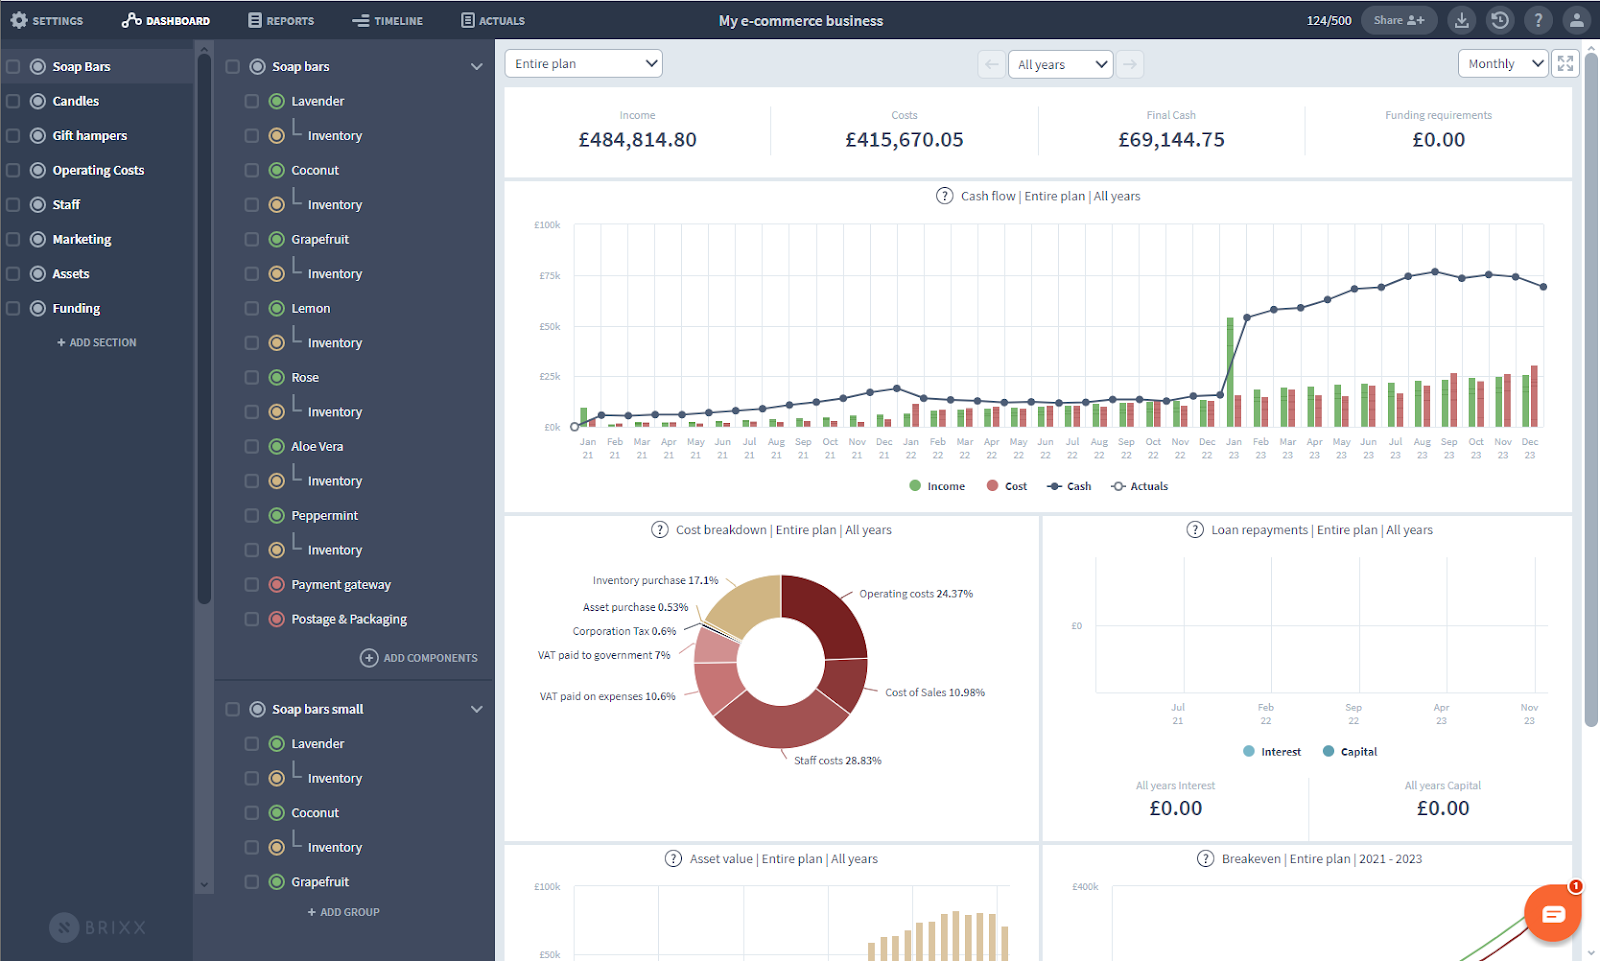Open the chat support bubble
1600x961 pixels.
(x=1552, y=913)
